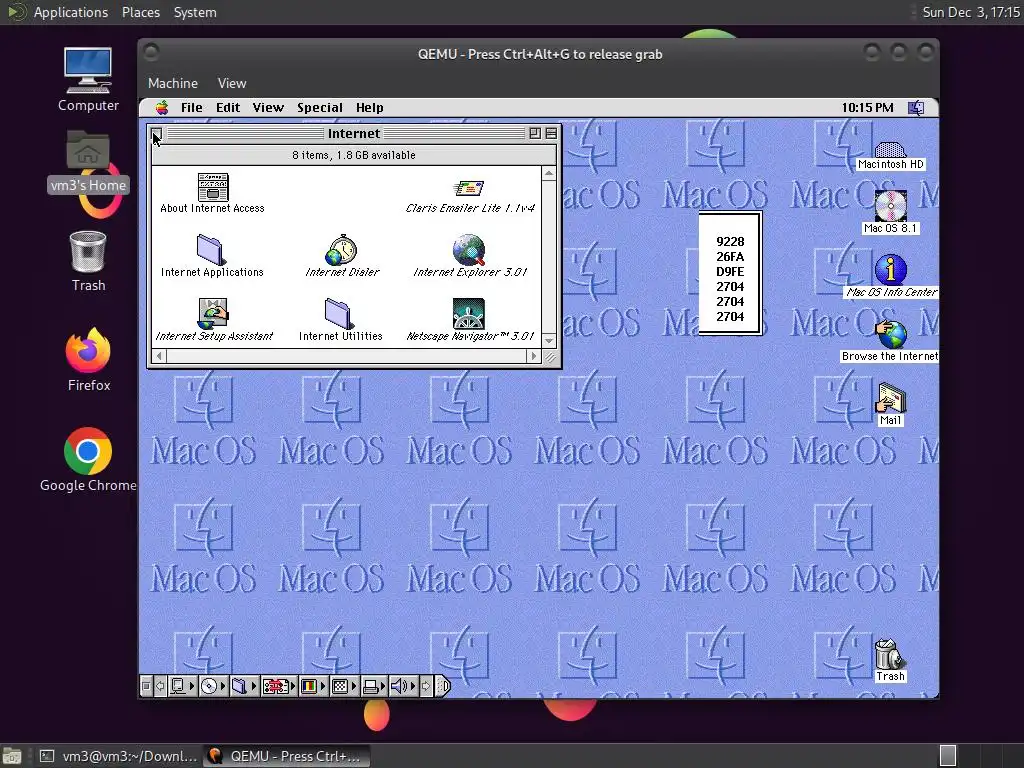Click the Internet window's scroll-left arrow
1024x768 pixels.
point(159,356)
